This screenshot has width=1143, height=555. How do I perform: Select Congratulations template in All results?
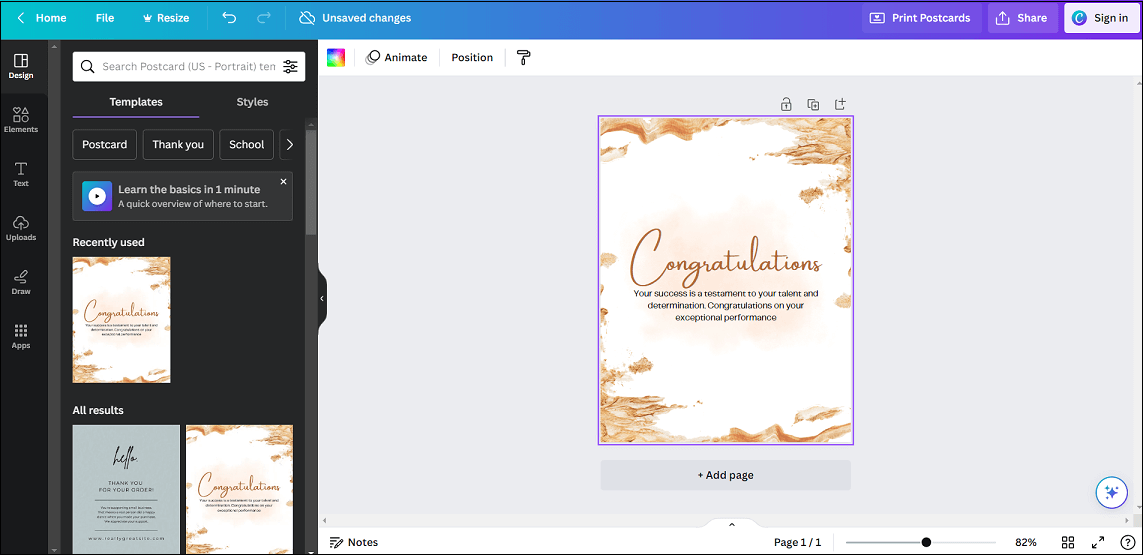(239, 489)
